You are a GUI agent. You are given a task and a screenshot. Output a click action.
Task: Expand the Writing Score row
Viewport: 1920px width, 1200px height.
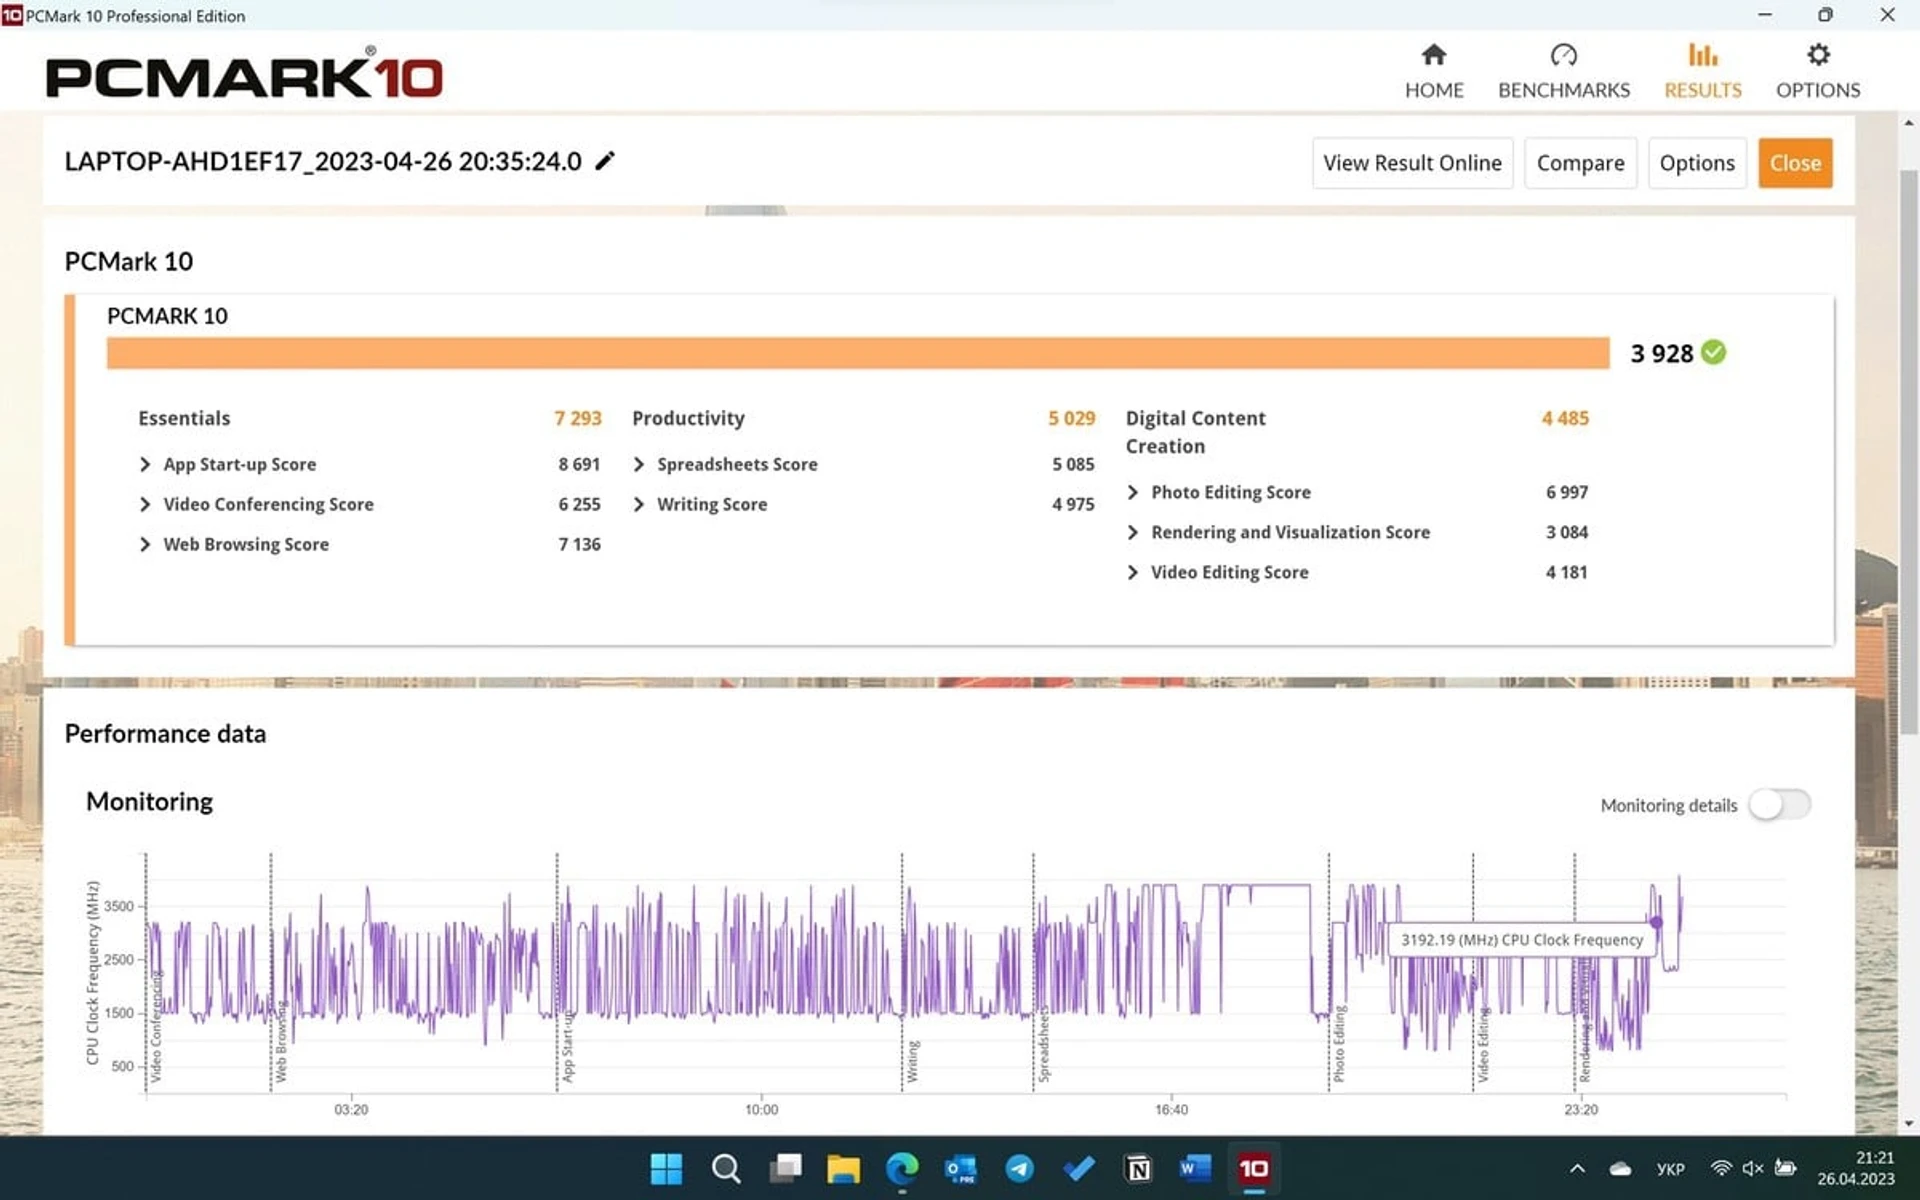pos(639,504)
